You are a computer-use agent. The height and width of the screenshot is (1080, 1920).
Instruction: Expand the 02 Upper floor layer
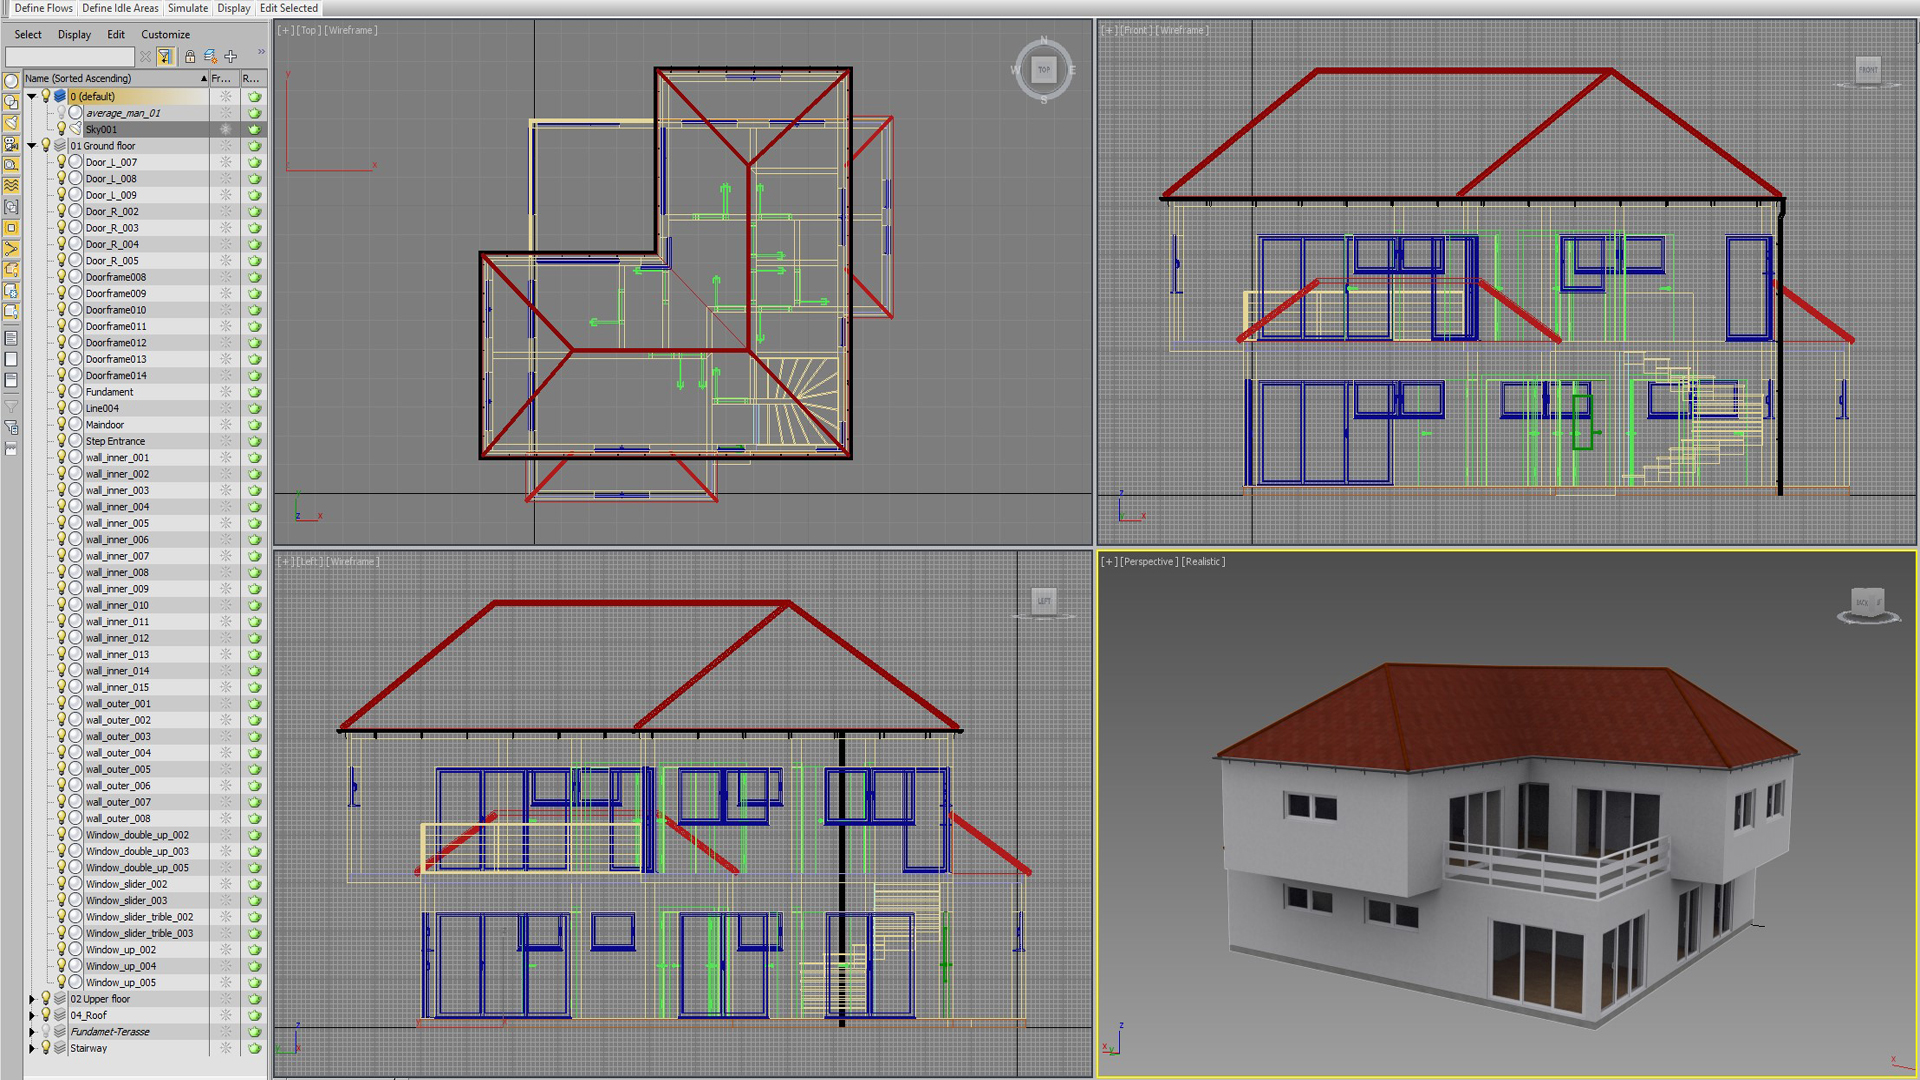(x=32, y=999)
